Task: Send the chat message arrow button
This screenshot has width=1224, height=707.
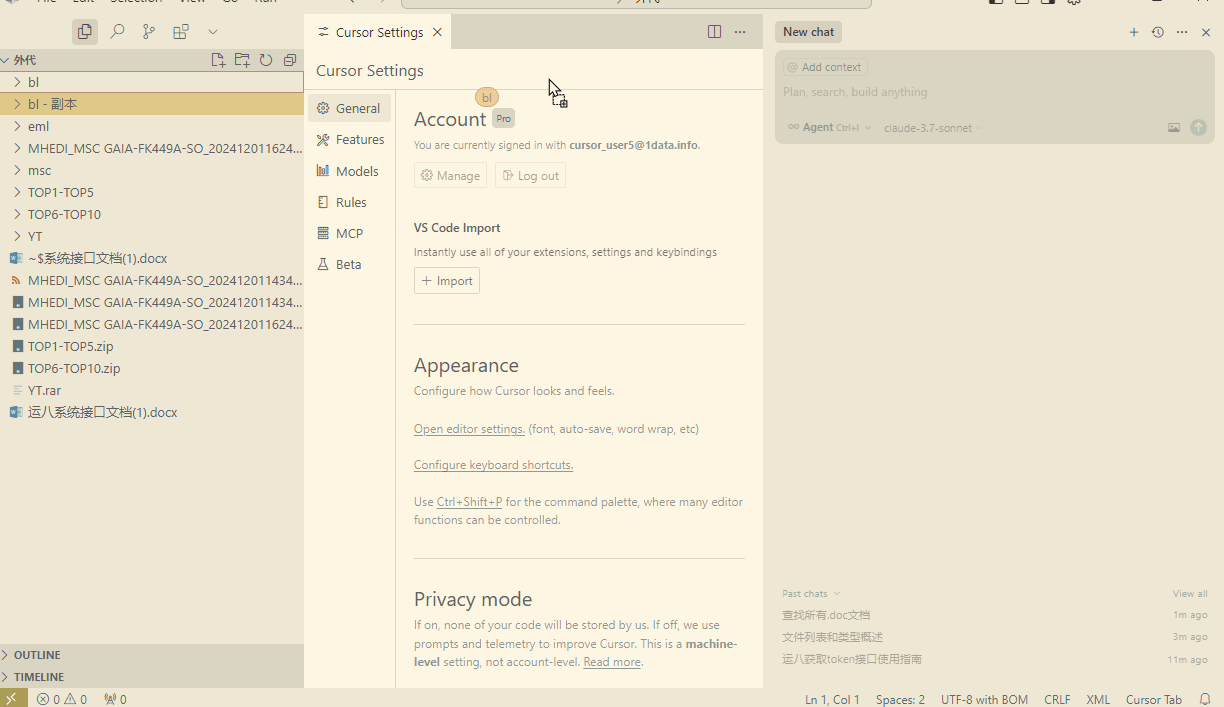Action: 1198,128
